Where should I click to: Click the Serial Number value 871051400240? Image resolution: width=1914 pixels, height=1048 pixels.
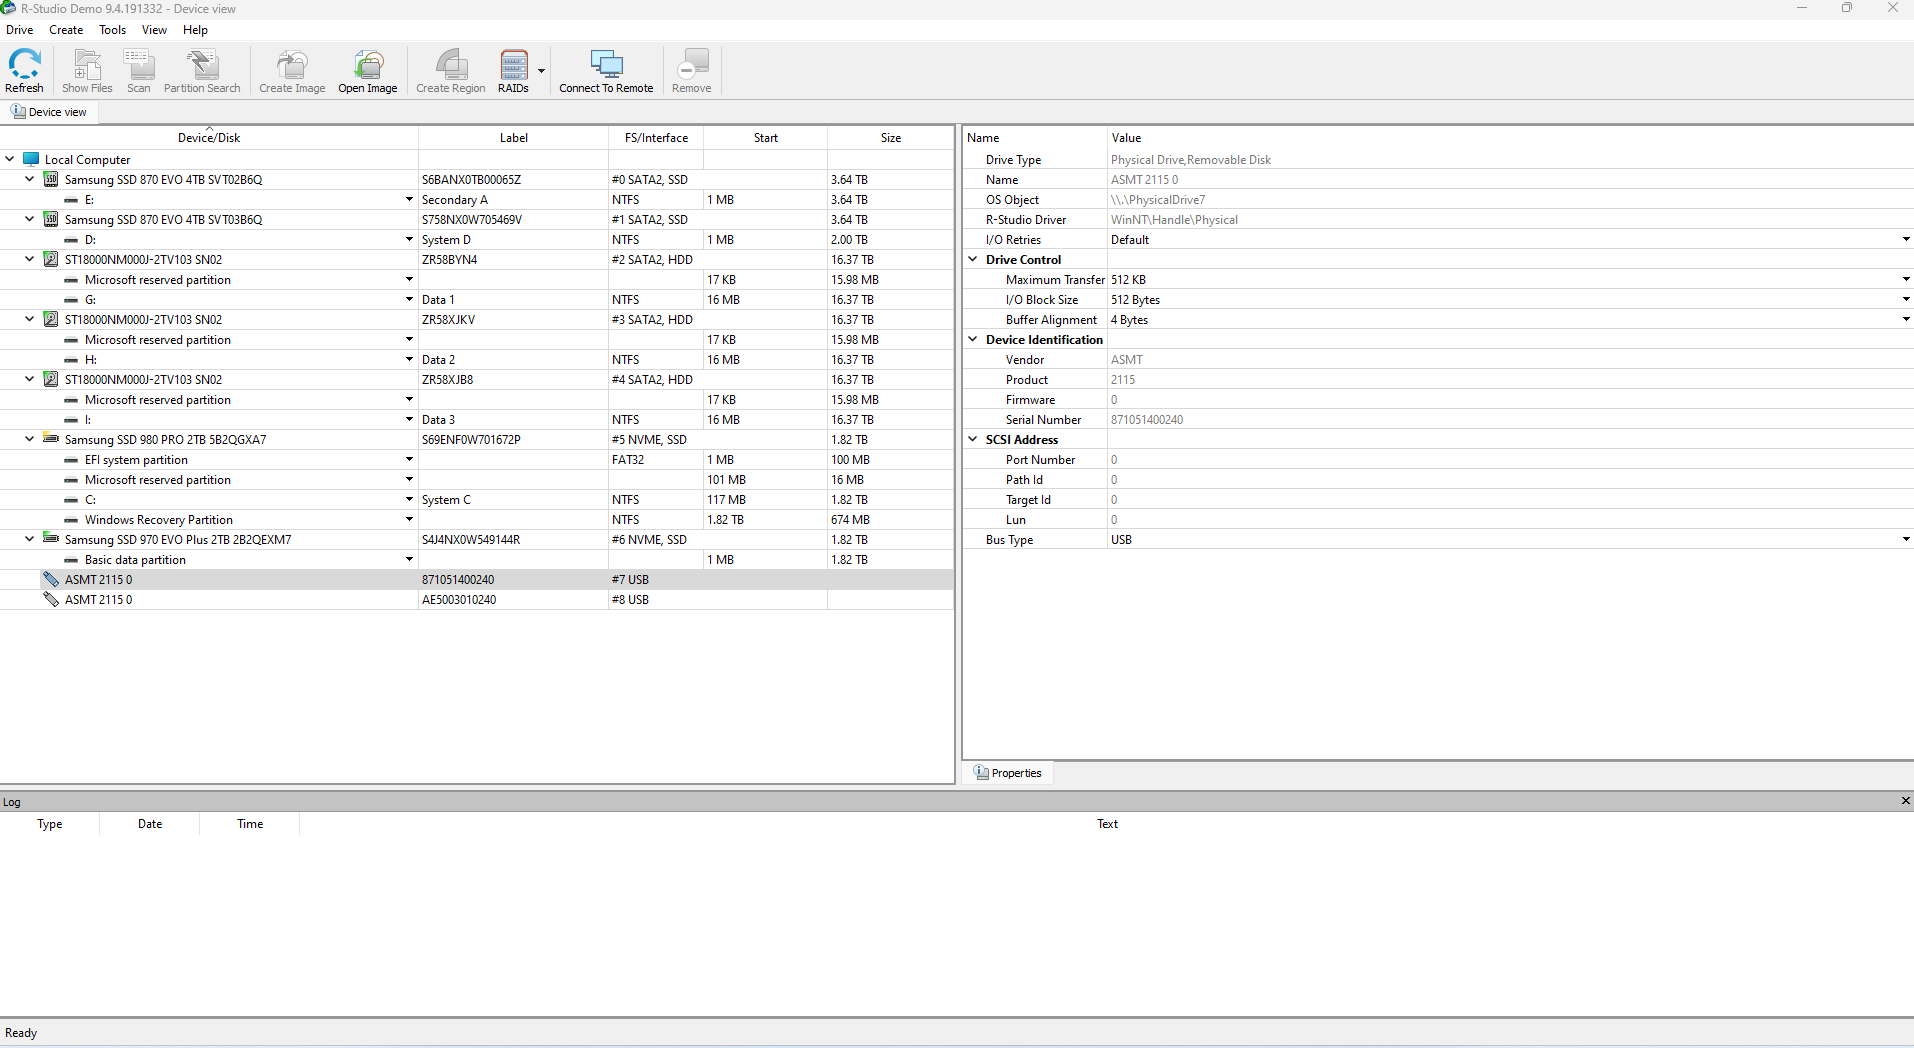(x=1147, y=420)
